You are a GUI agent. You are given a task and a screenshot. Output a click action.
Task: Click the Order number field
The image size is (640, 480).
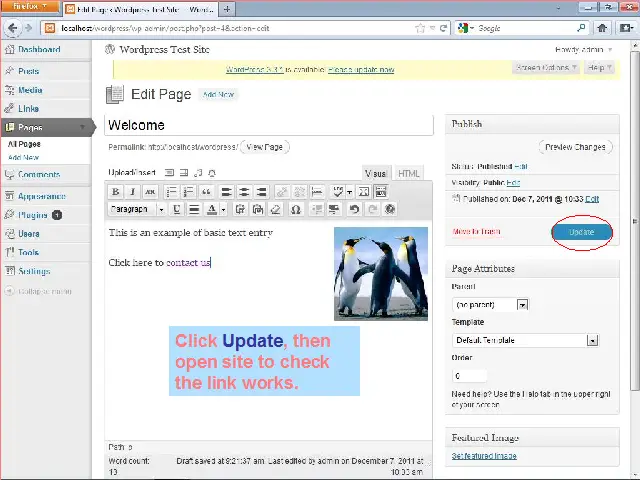pyautogui.click(x=469, y=376)
